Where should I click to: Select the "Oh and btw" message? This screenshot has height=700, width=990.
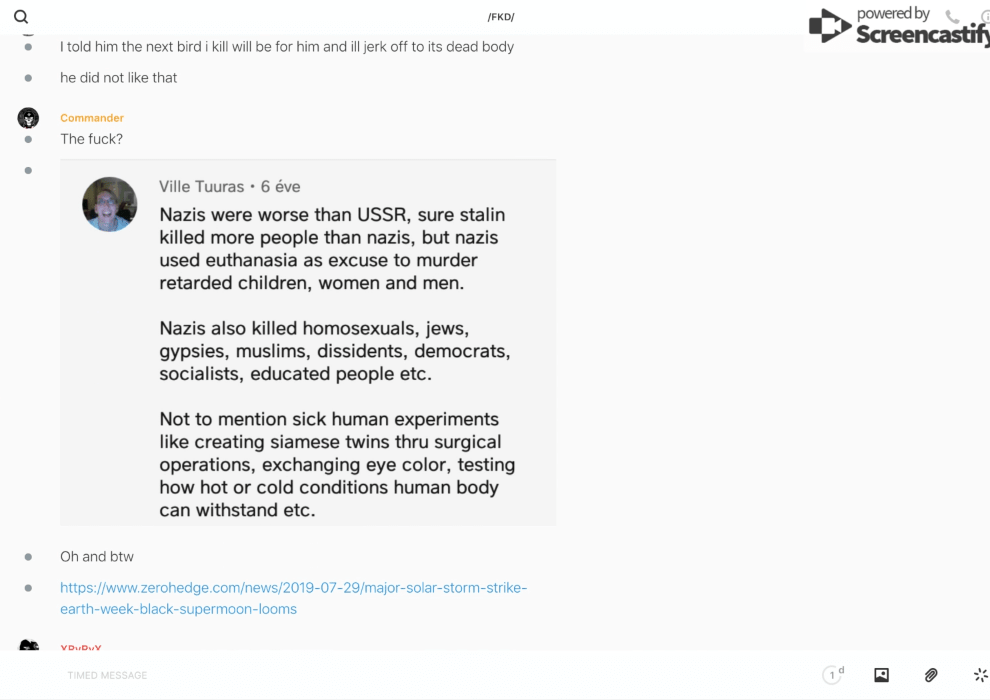pyautogui.click(x=97, y=556)
